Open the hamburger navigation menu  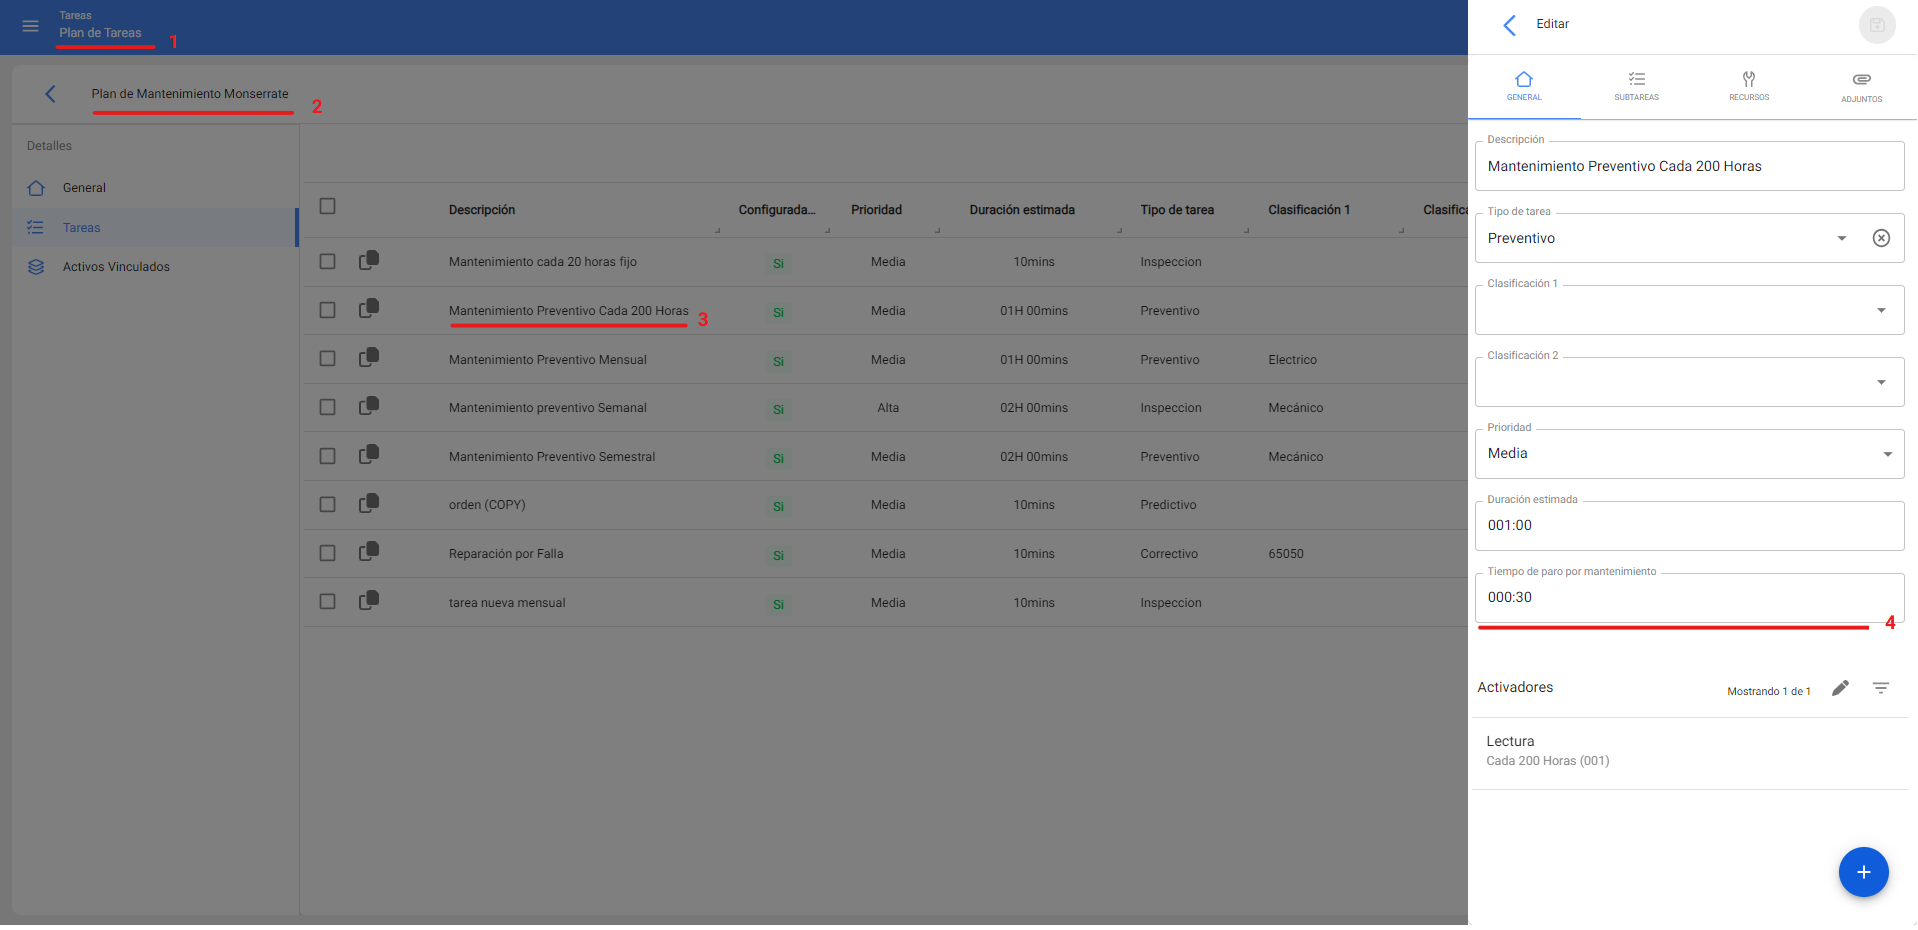point(30,26)
